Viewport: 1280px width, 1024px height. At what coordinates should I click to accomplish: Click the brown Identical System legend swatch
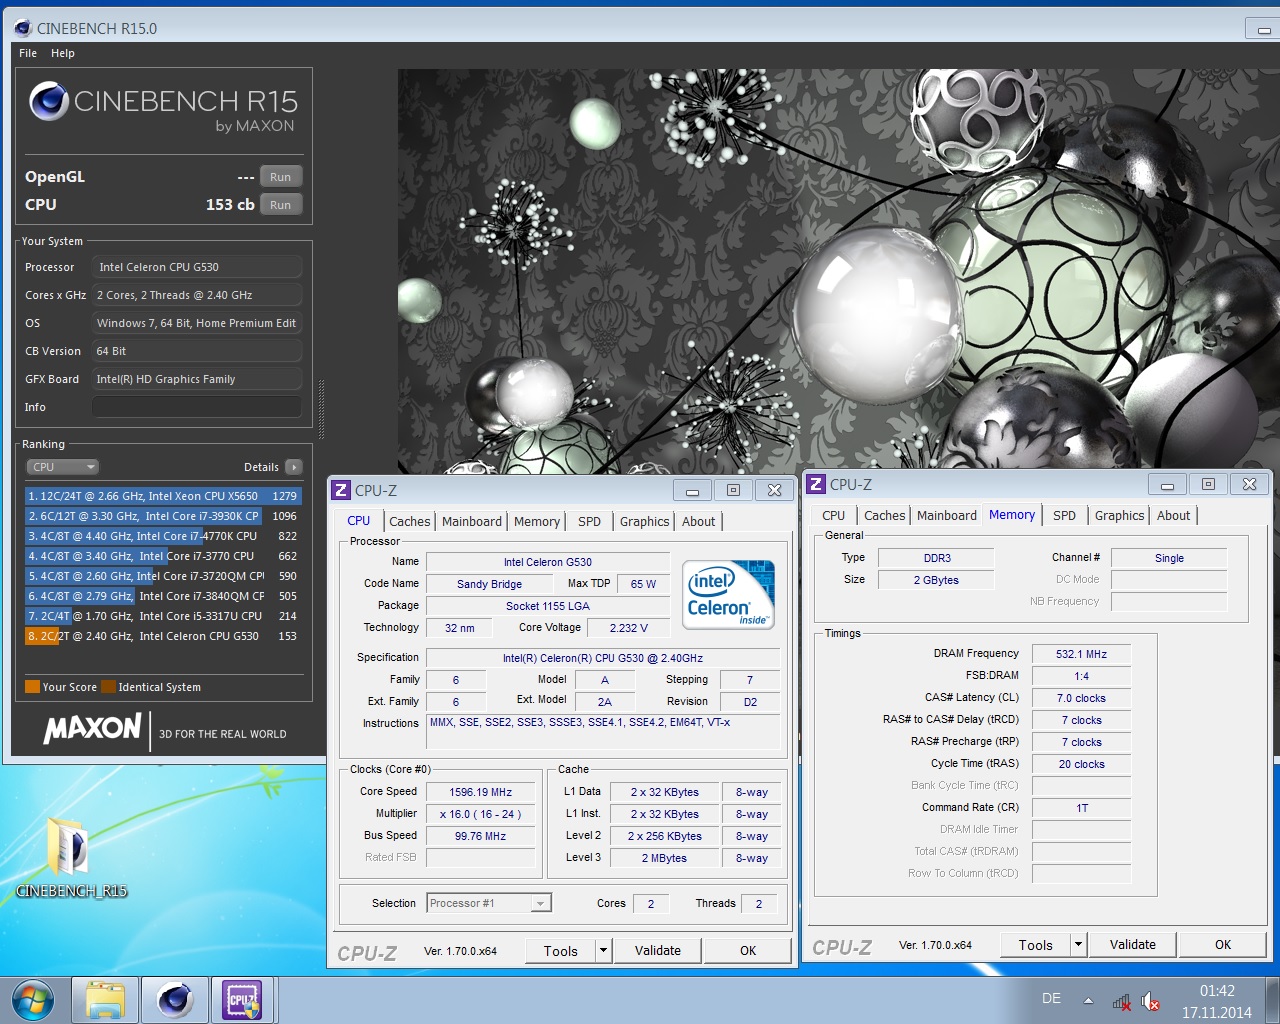tap(108, 687)
